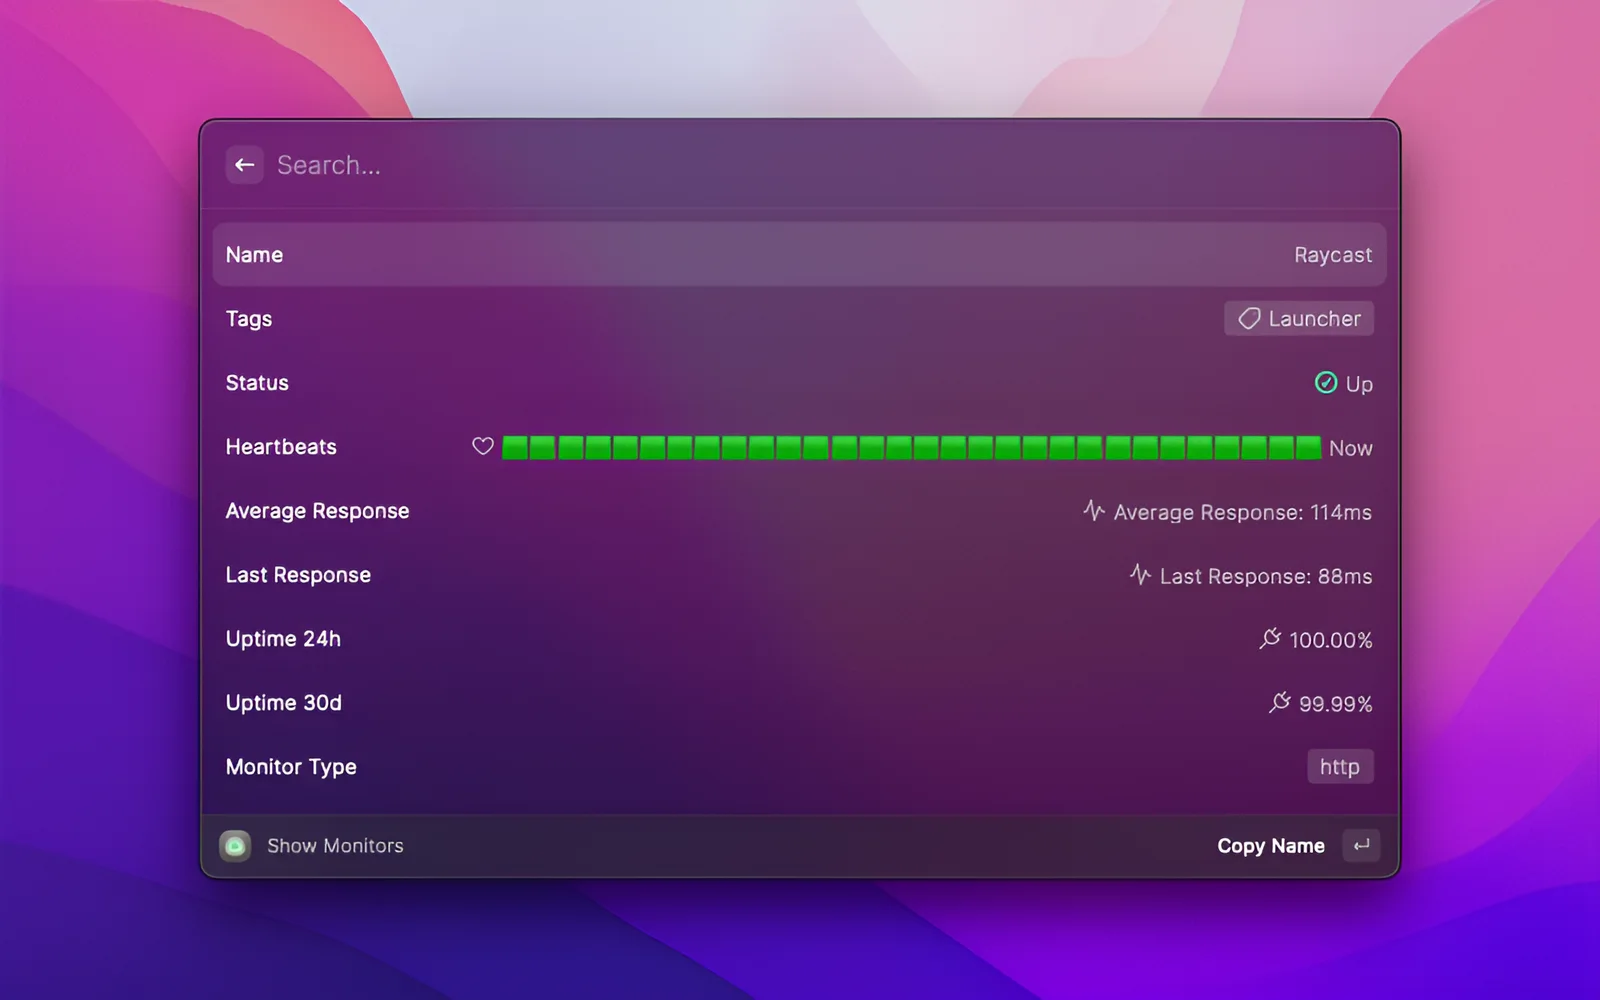Click the Copy Name action

click(x=1271, y=846)
